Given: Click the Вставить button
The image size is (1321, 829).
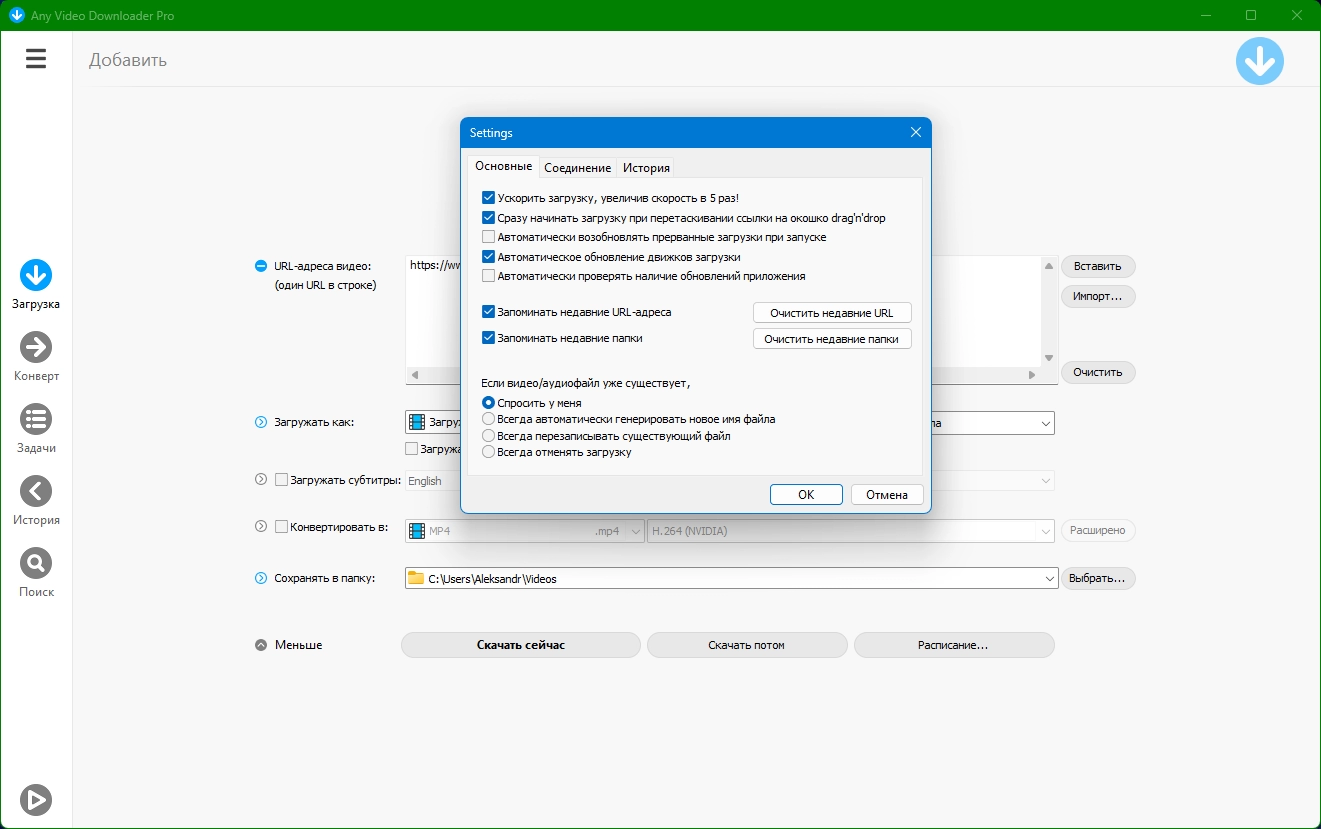Looking at the screenshot, I should 1098,266.
